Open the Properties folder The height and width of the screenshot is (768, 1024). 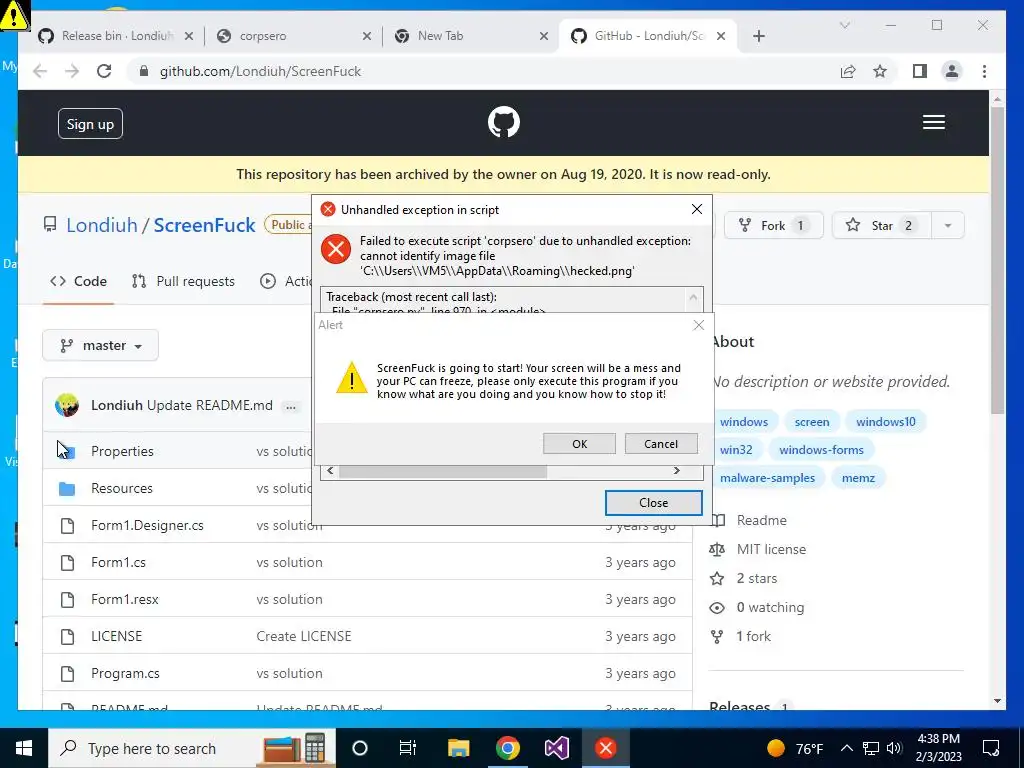[x=122, y=451]
